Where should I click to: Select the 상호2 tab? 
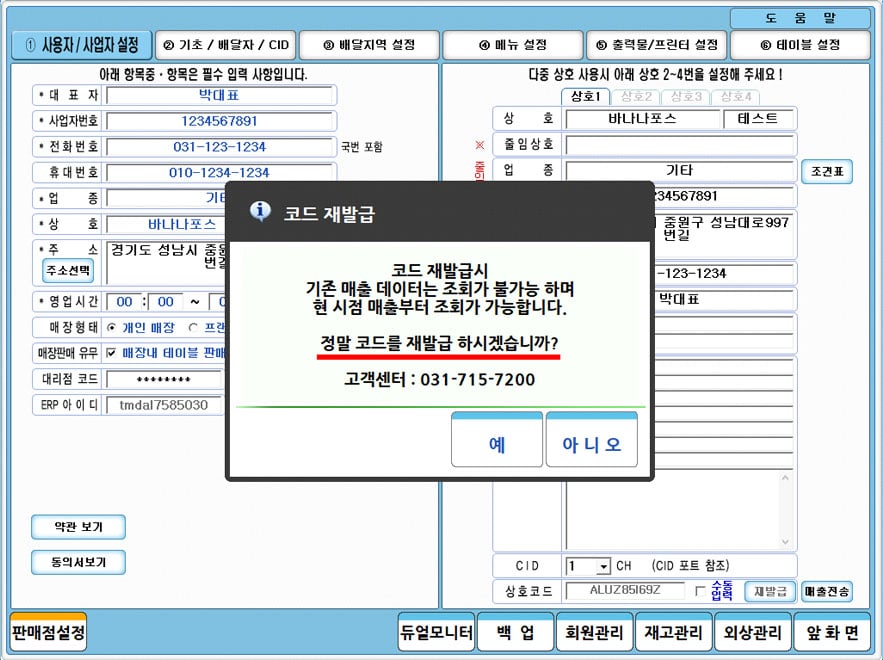(636, 97)
